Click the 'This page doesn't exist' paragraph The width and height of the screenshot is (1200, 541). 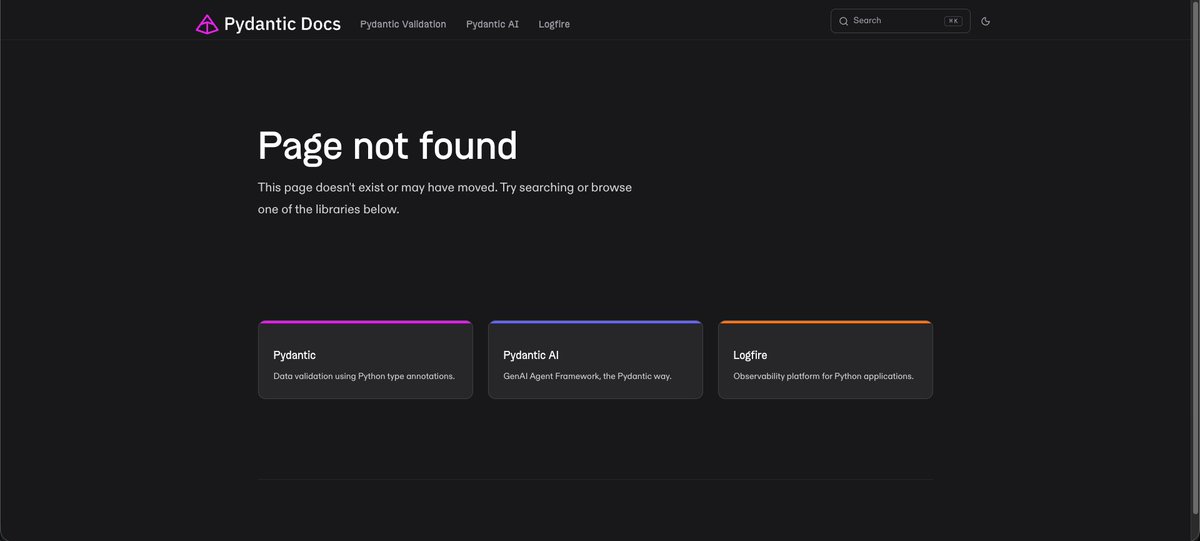click(x=445, y=198)
